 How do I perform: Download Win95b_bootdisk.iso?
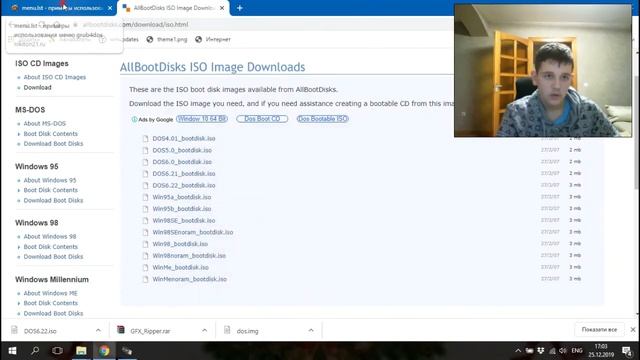pyautogui.click(x=182, y=209)
